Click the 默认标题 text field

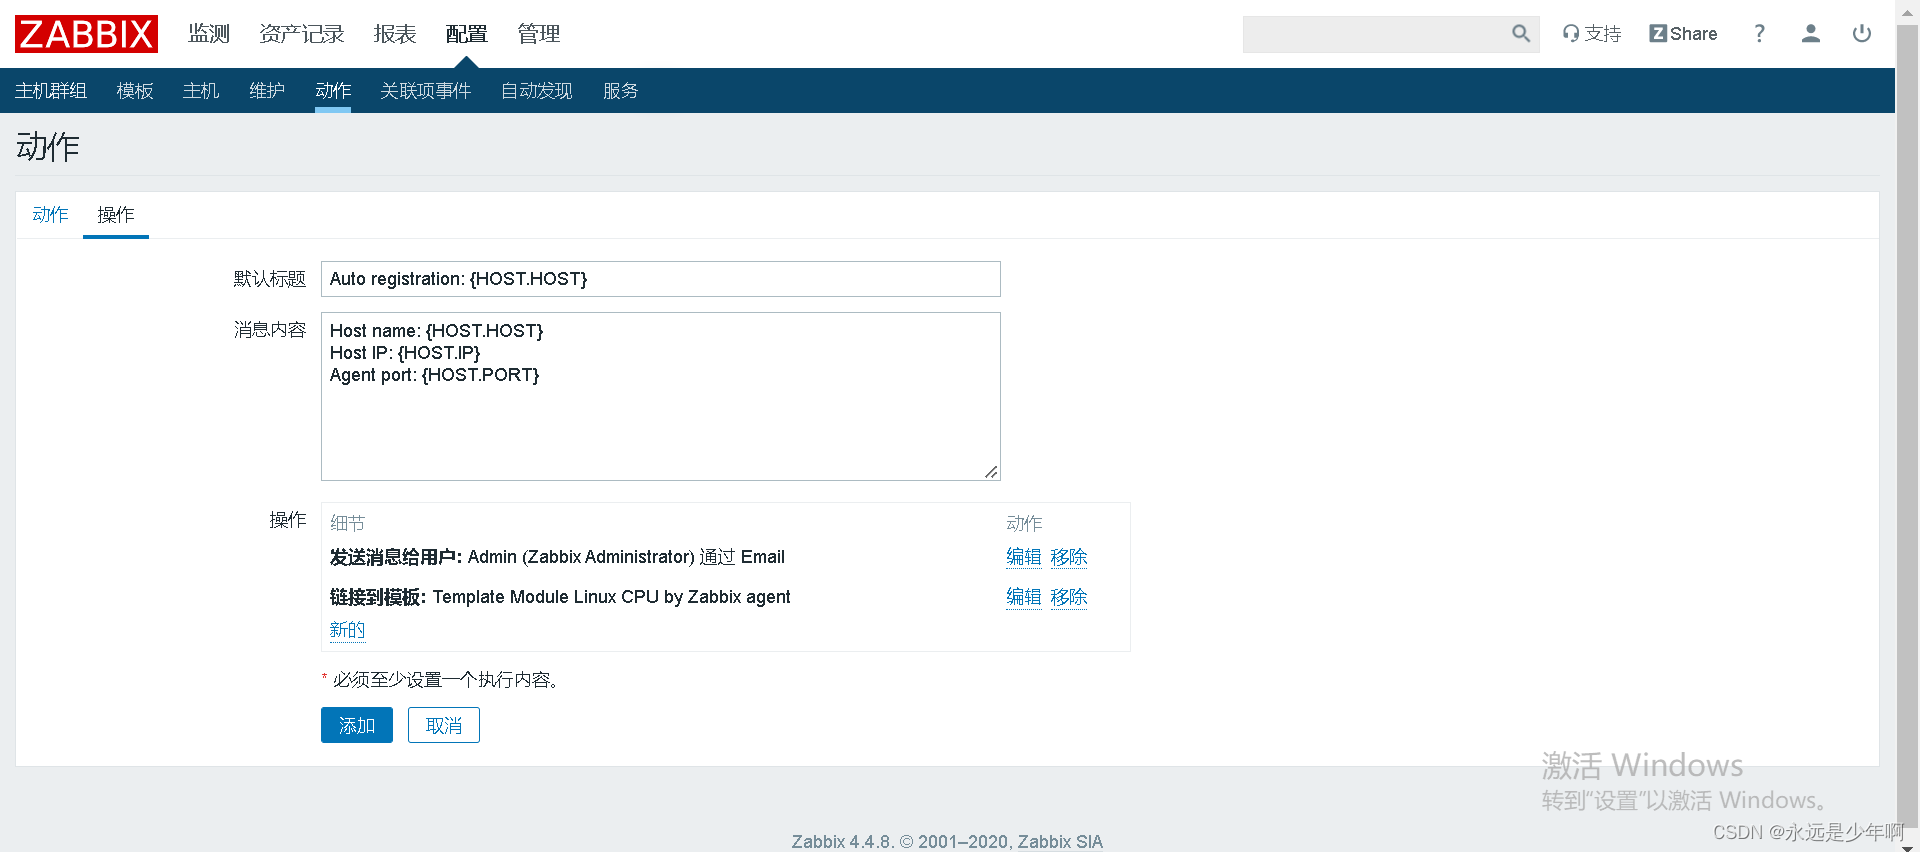tap(660, 279)
